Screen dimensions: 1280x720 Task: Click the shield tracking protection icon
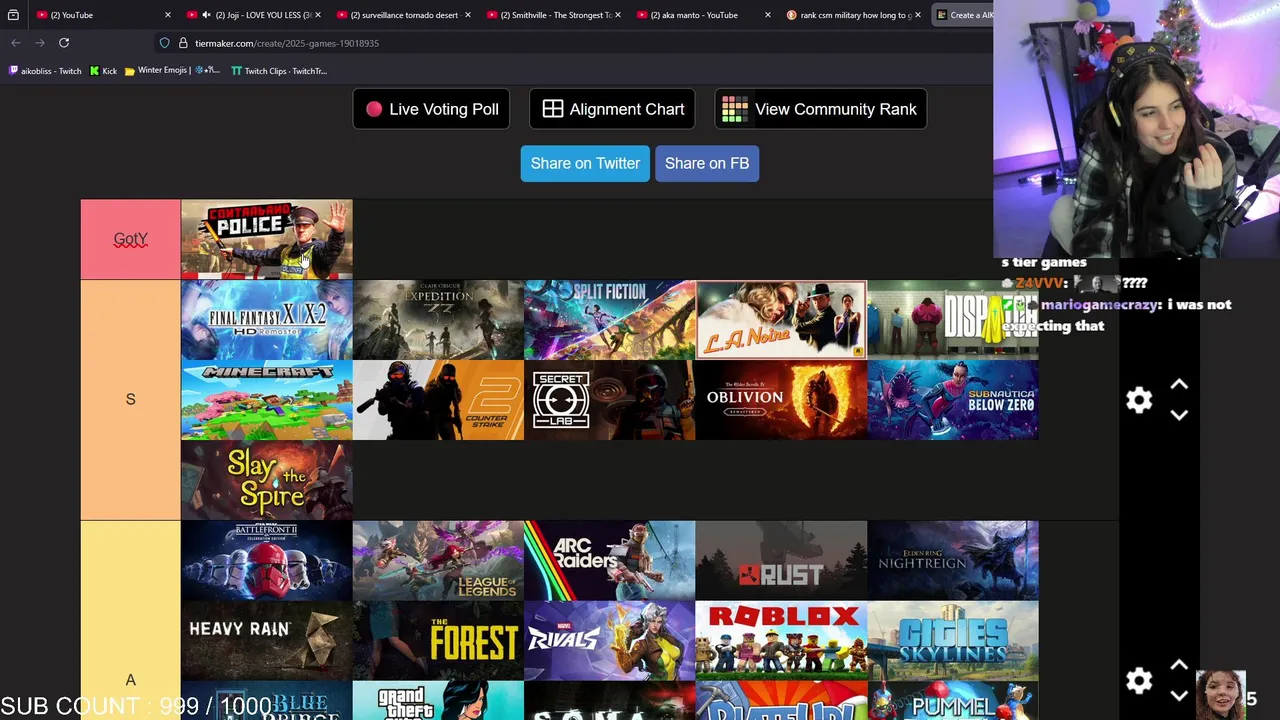point(165,43)
